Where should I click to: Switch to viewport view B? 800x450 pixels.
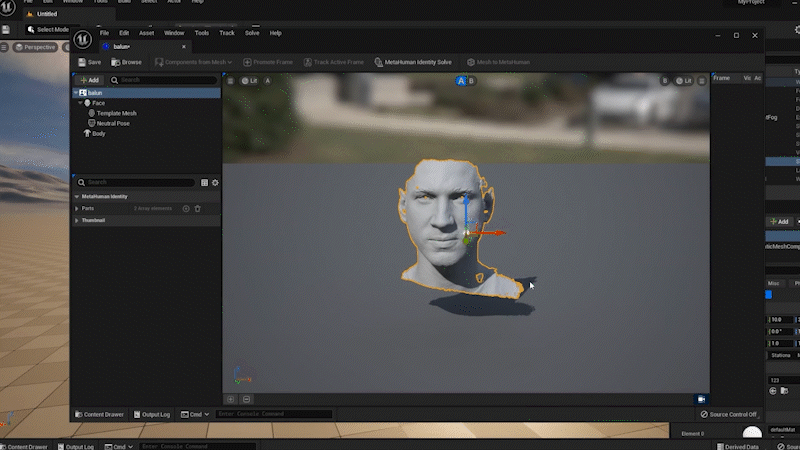(470, 81)
